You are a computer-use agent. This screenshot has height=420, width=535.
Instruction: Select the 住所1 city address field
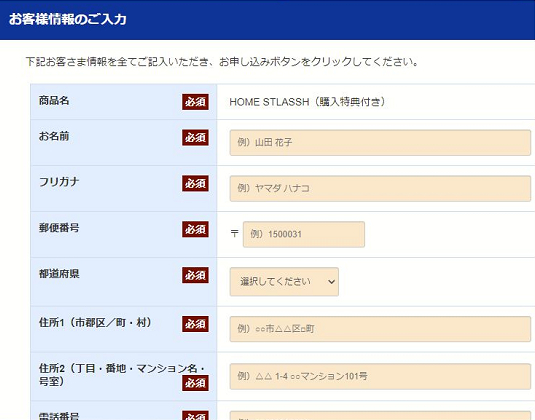[380, 329]
